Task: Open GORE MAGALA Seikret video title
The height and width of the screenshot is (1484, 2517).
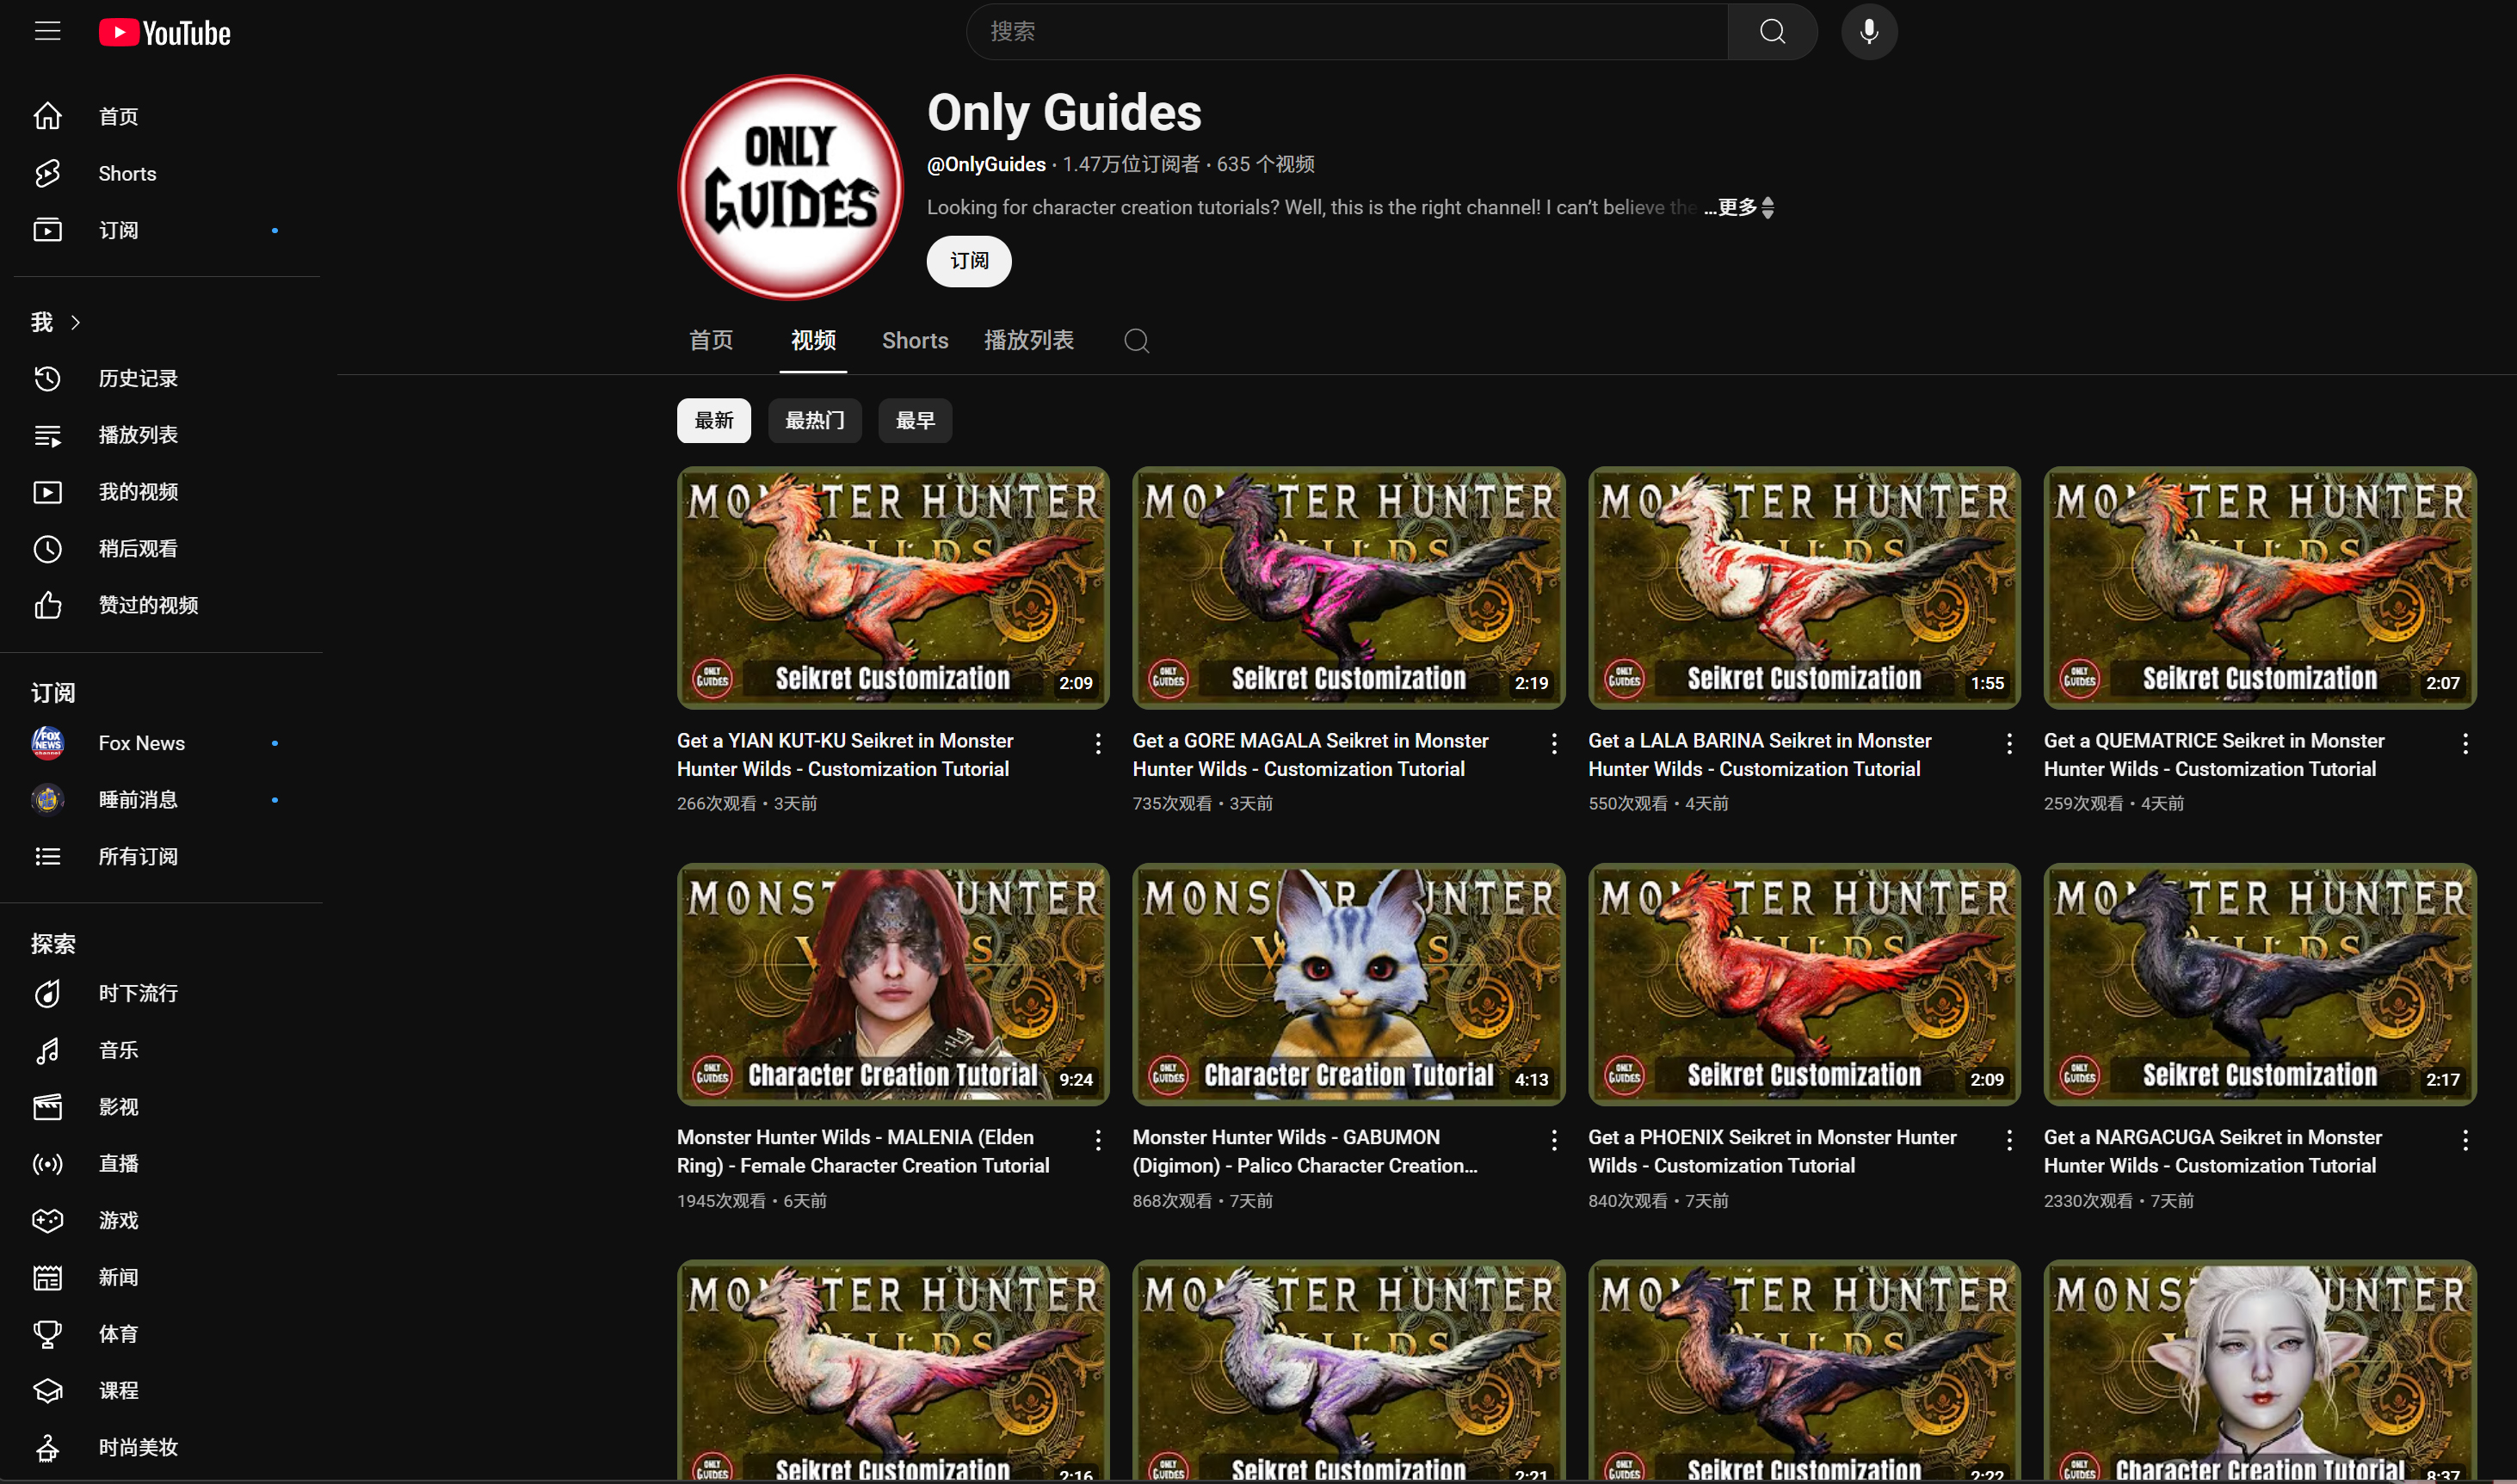Action: click(1310, 756)
